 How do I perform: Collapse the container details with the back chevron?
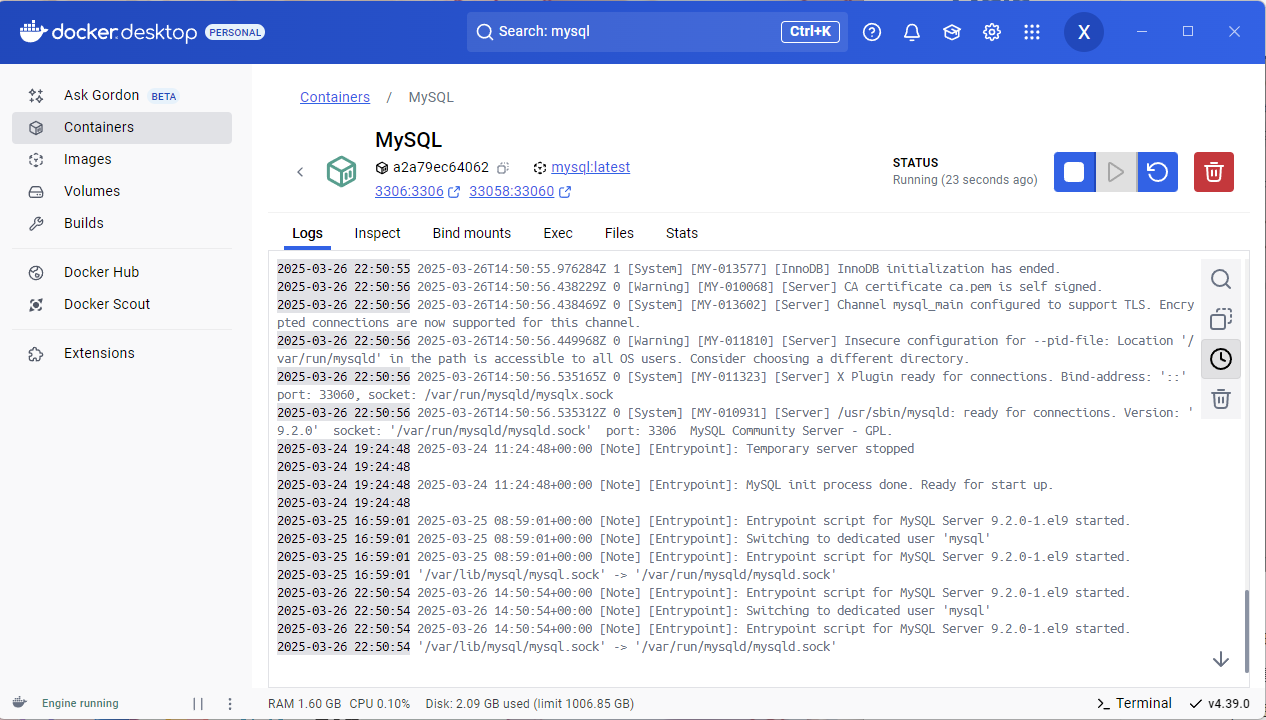300,171
